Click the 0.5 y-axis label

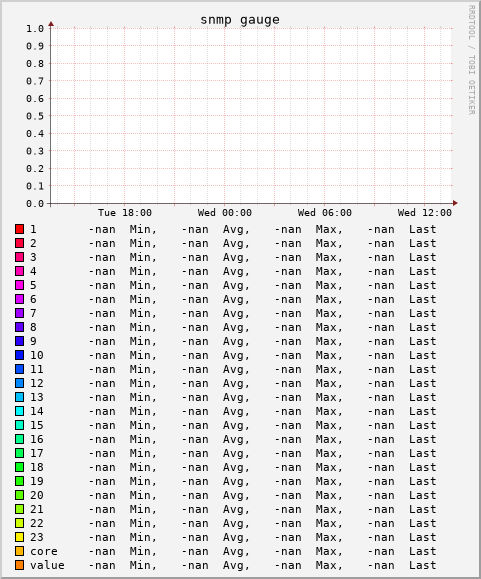tap(35, 116)
